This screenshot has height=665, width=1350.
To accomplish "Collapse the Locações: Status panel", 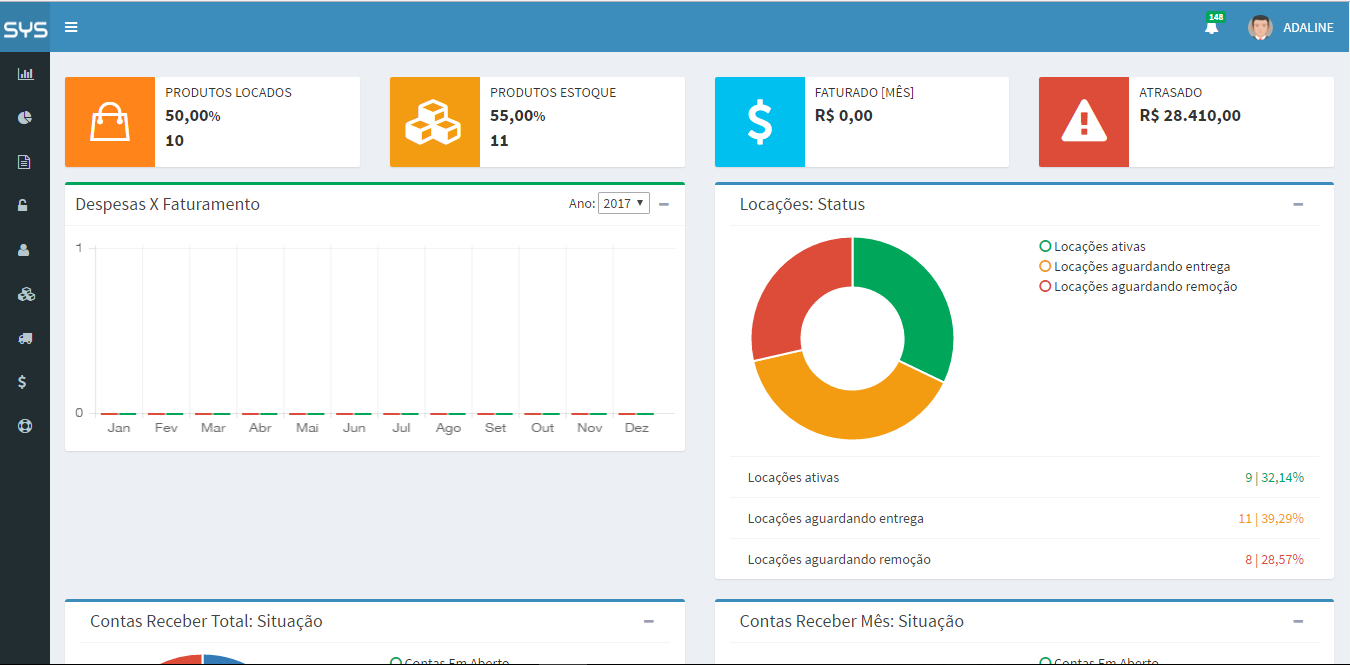I will tap(1298, 204).
